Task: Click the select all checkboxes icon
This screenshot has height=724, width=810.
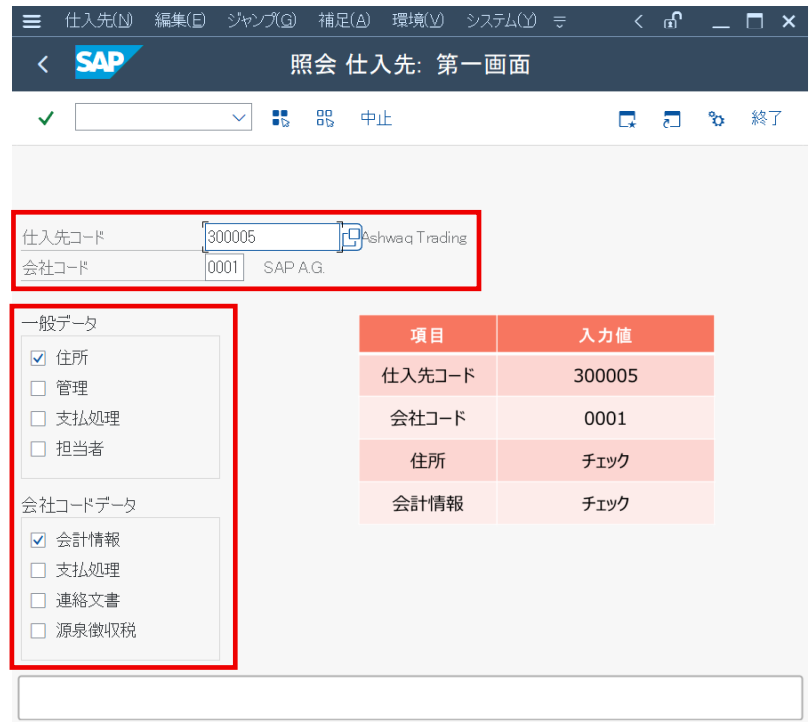Action: pos(281,118)
